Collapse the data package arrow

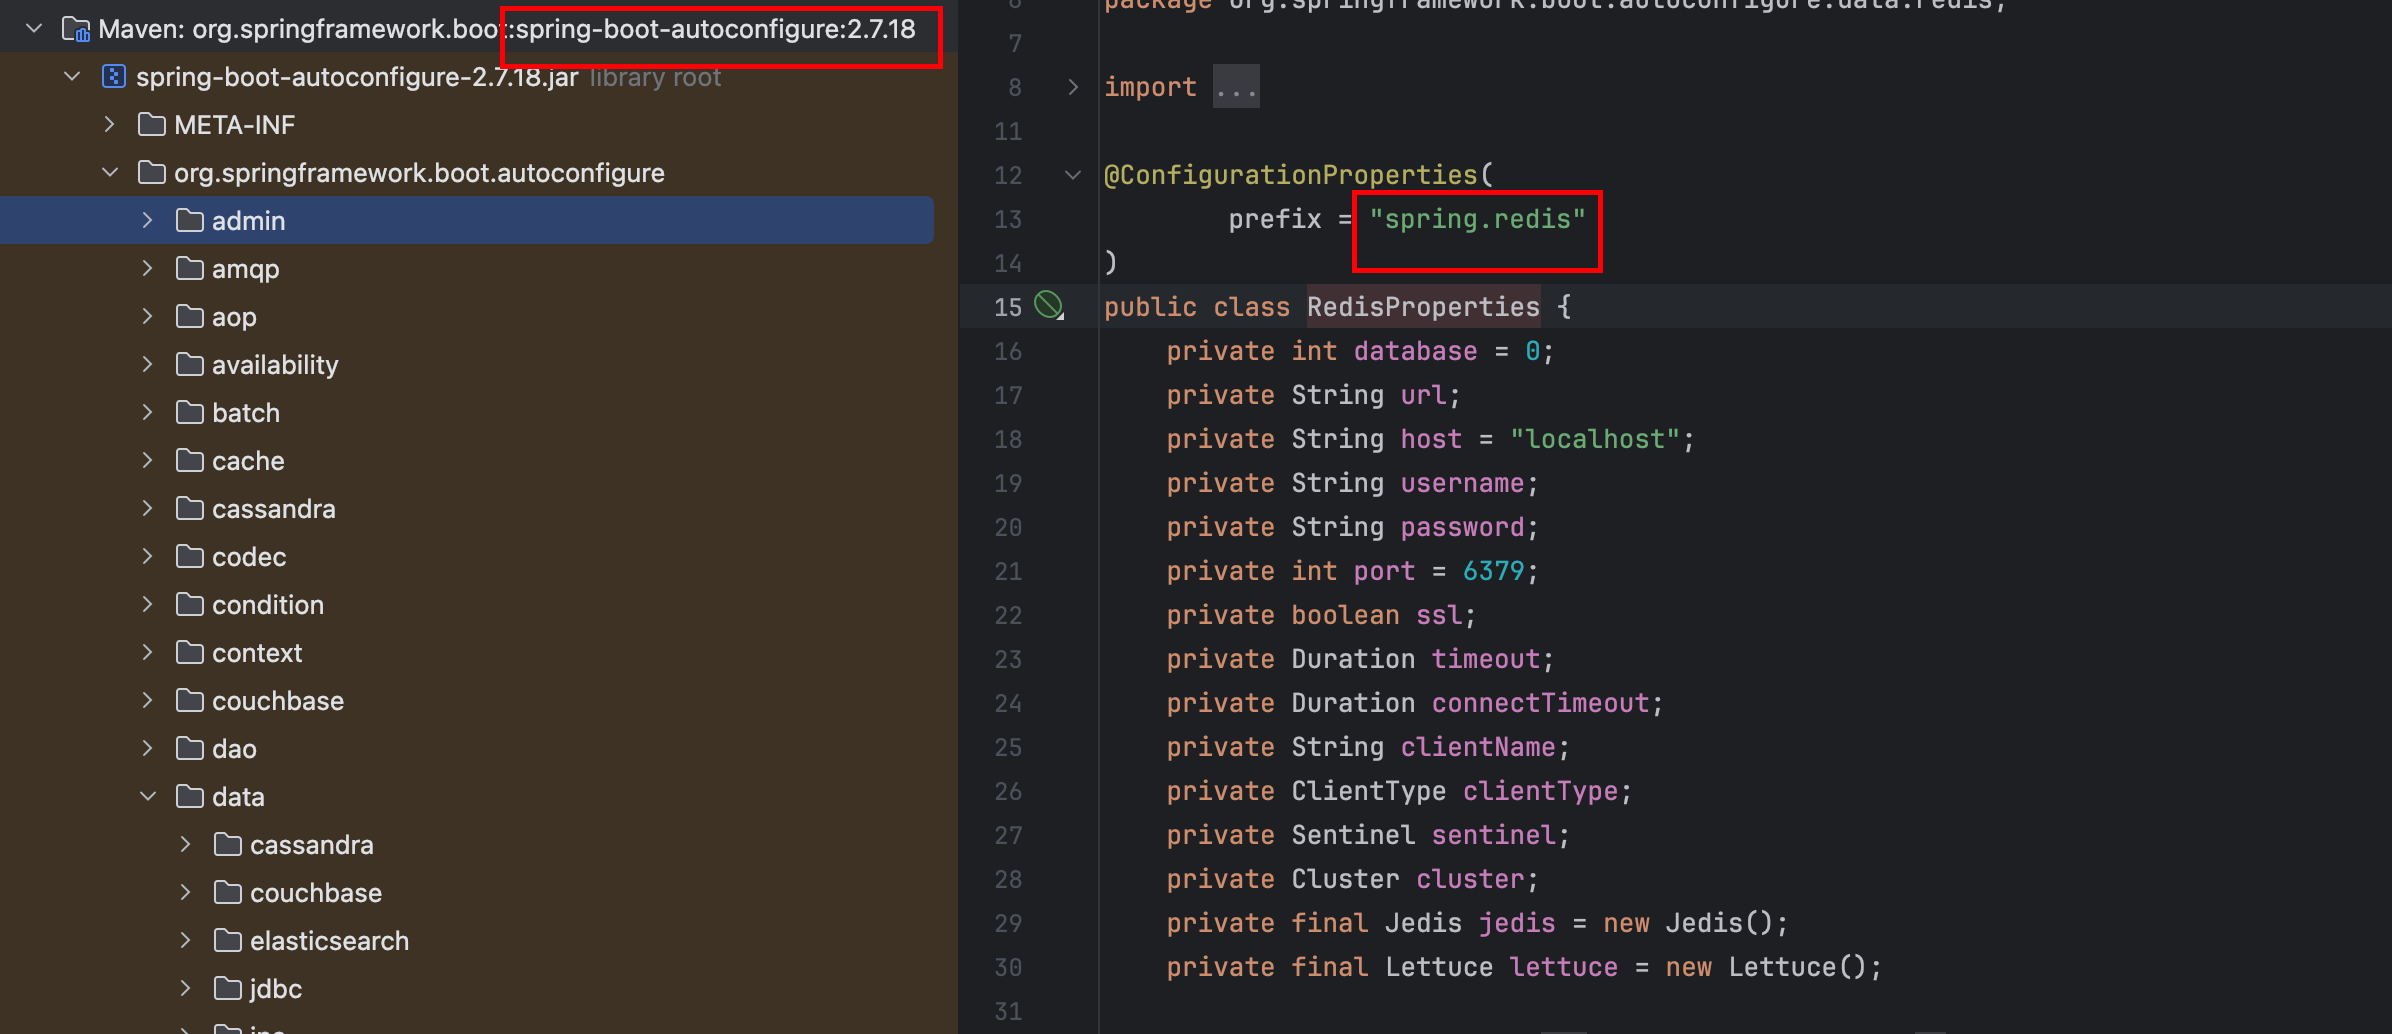(x=148, y=797)
